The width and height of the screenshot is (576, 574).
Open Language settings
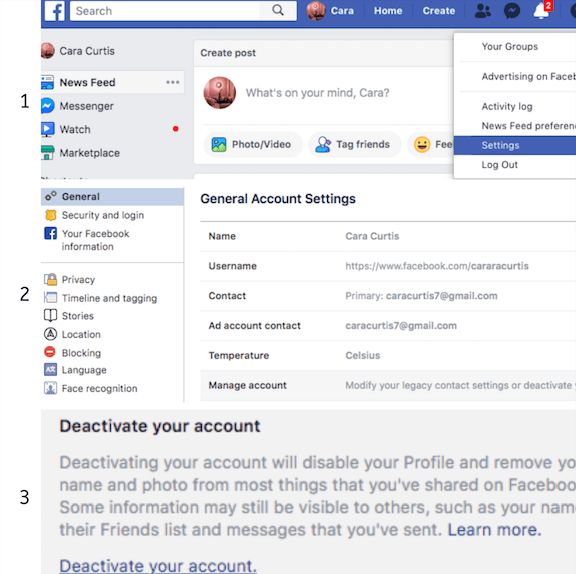coord(84,370)
